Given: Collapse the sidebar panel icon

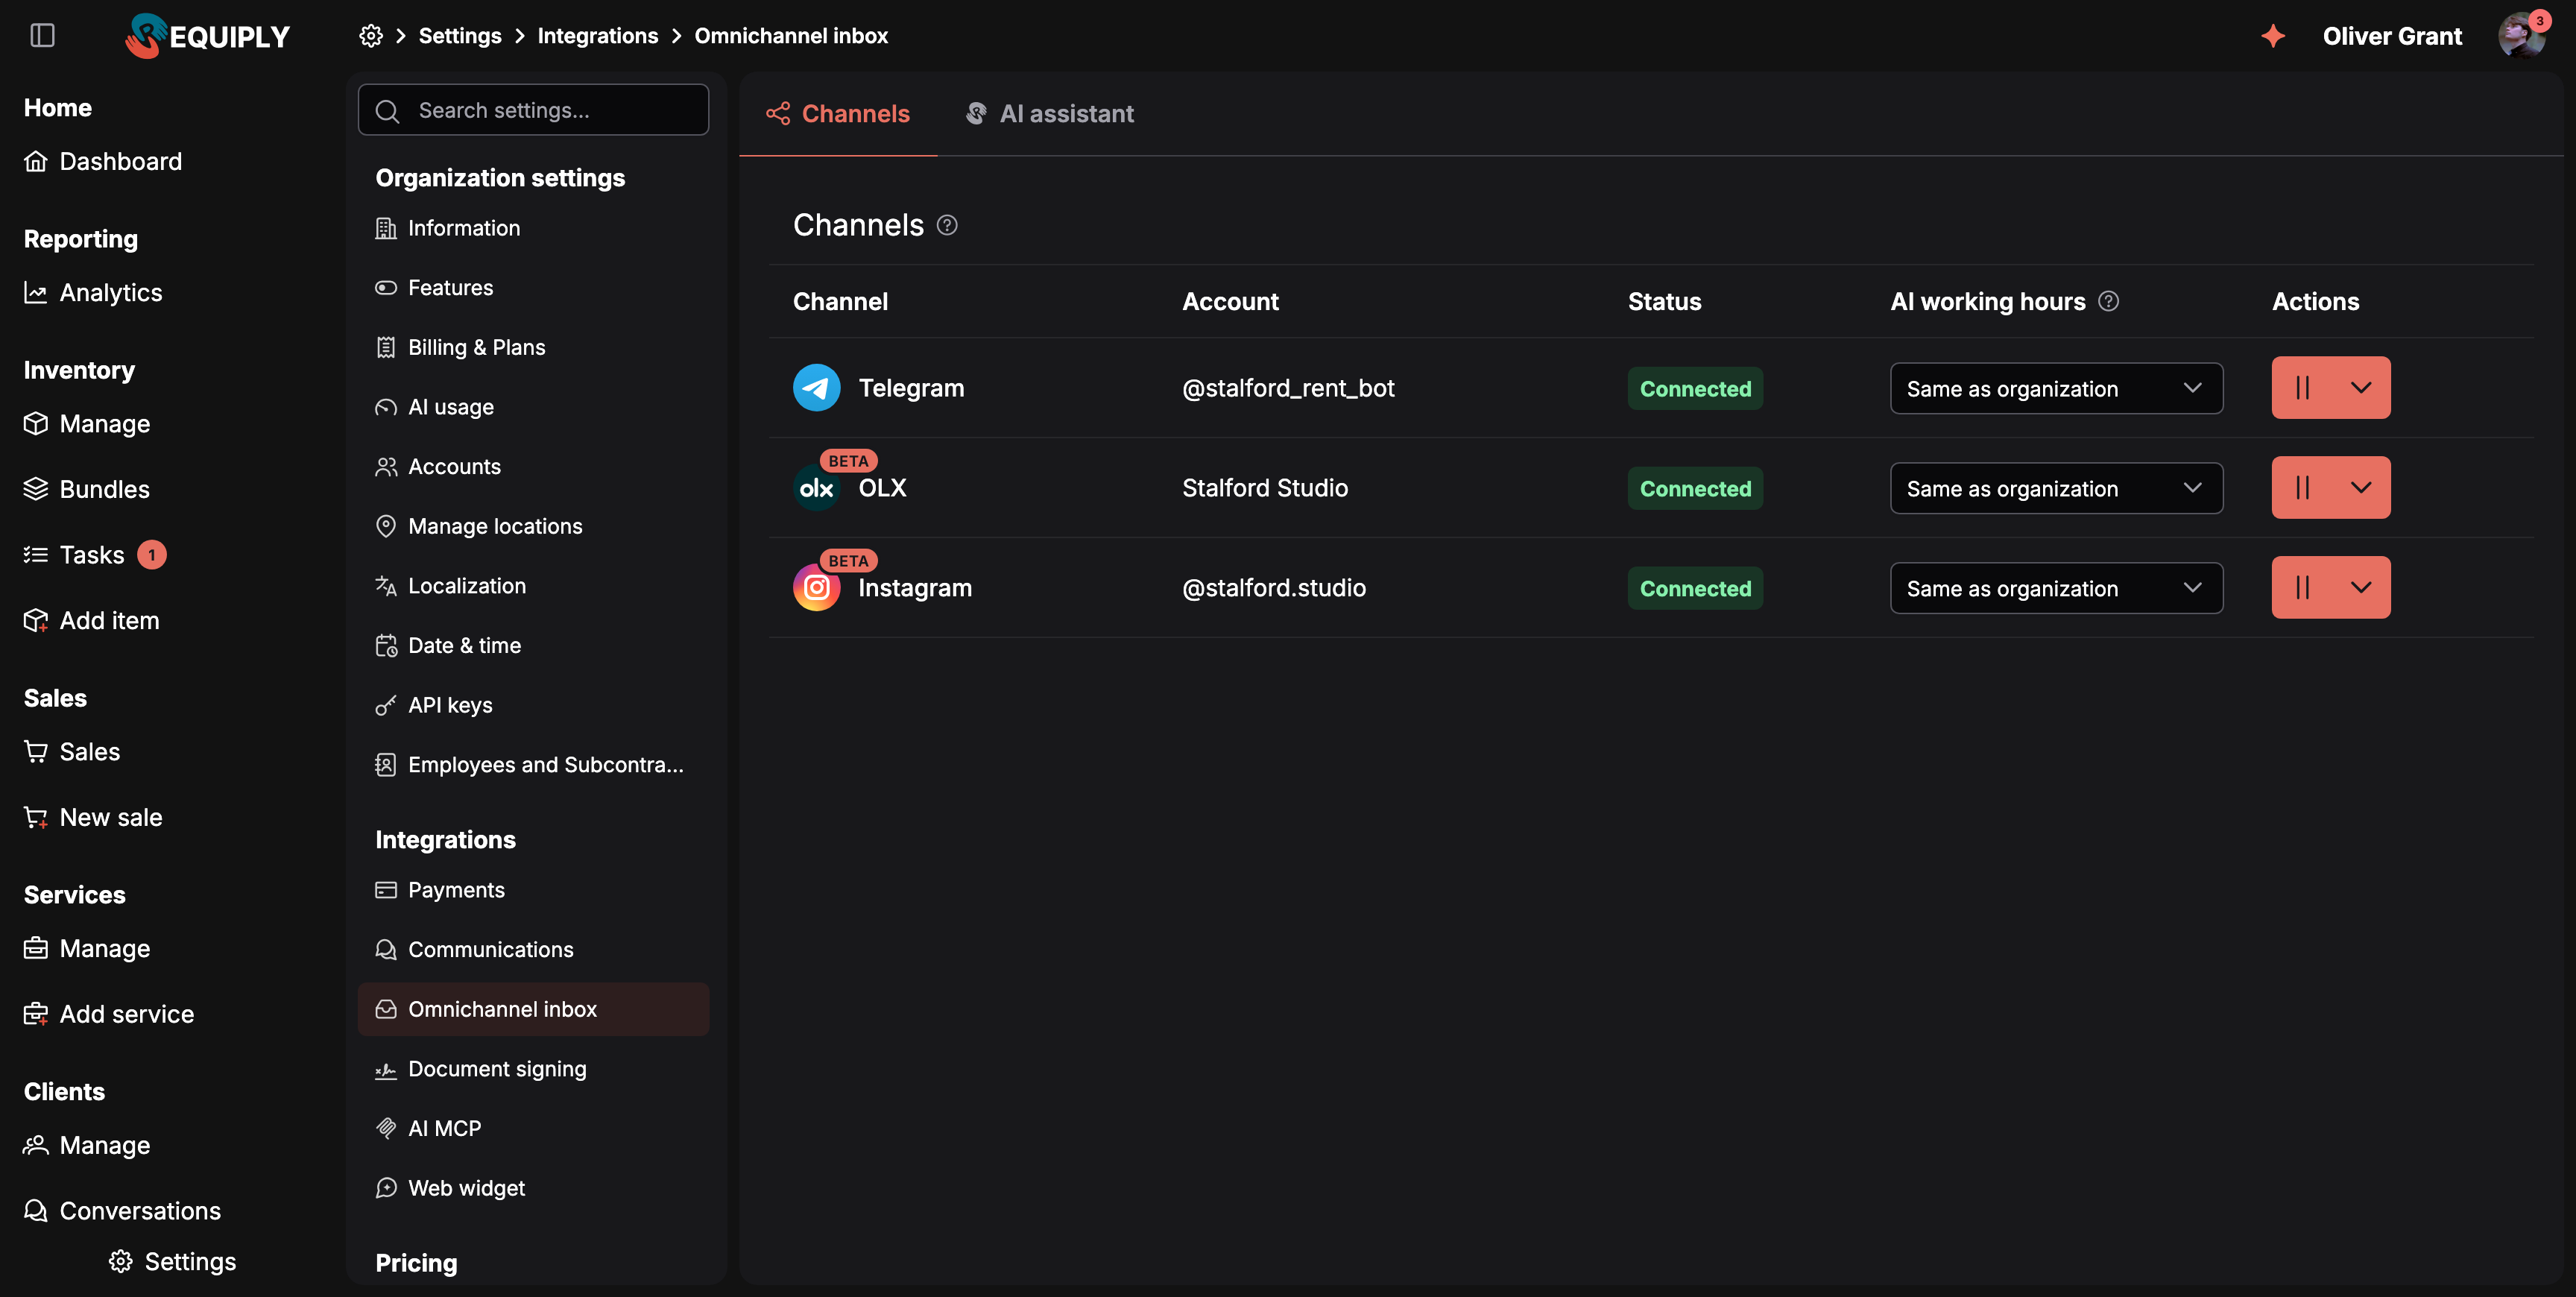Looking at the screenshot, I should 42,36.
